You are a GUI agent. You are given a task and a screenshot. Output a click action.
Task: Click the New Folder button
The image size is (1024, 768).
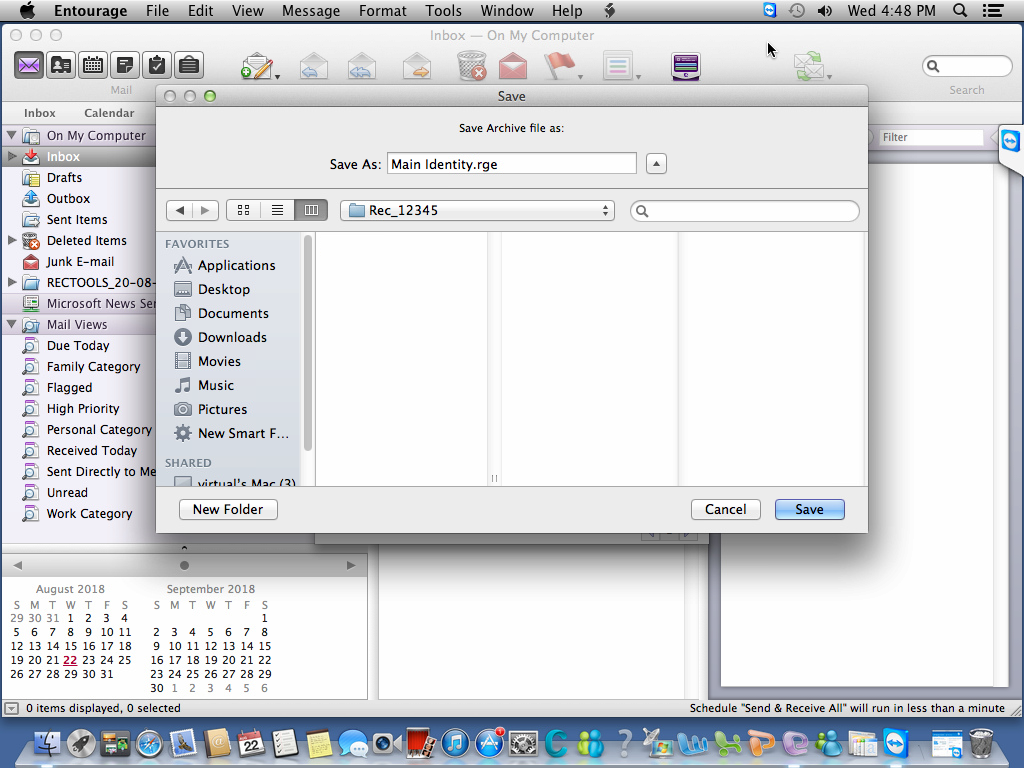pos(228,509)
